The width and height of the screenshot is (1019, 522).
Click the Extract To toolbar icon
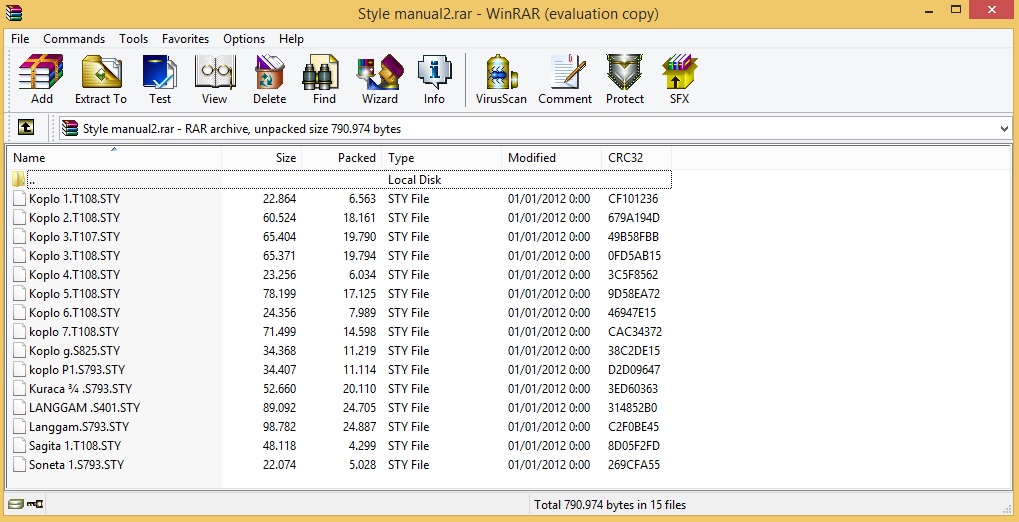click(101, 79)
